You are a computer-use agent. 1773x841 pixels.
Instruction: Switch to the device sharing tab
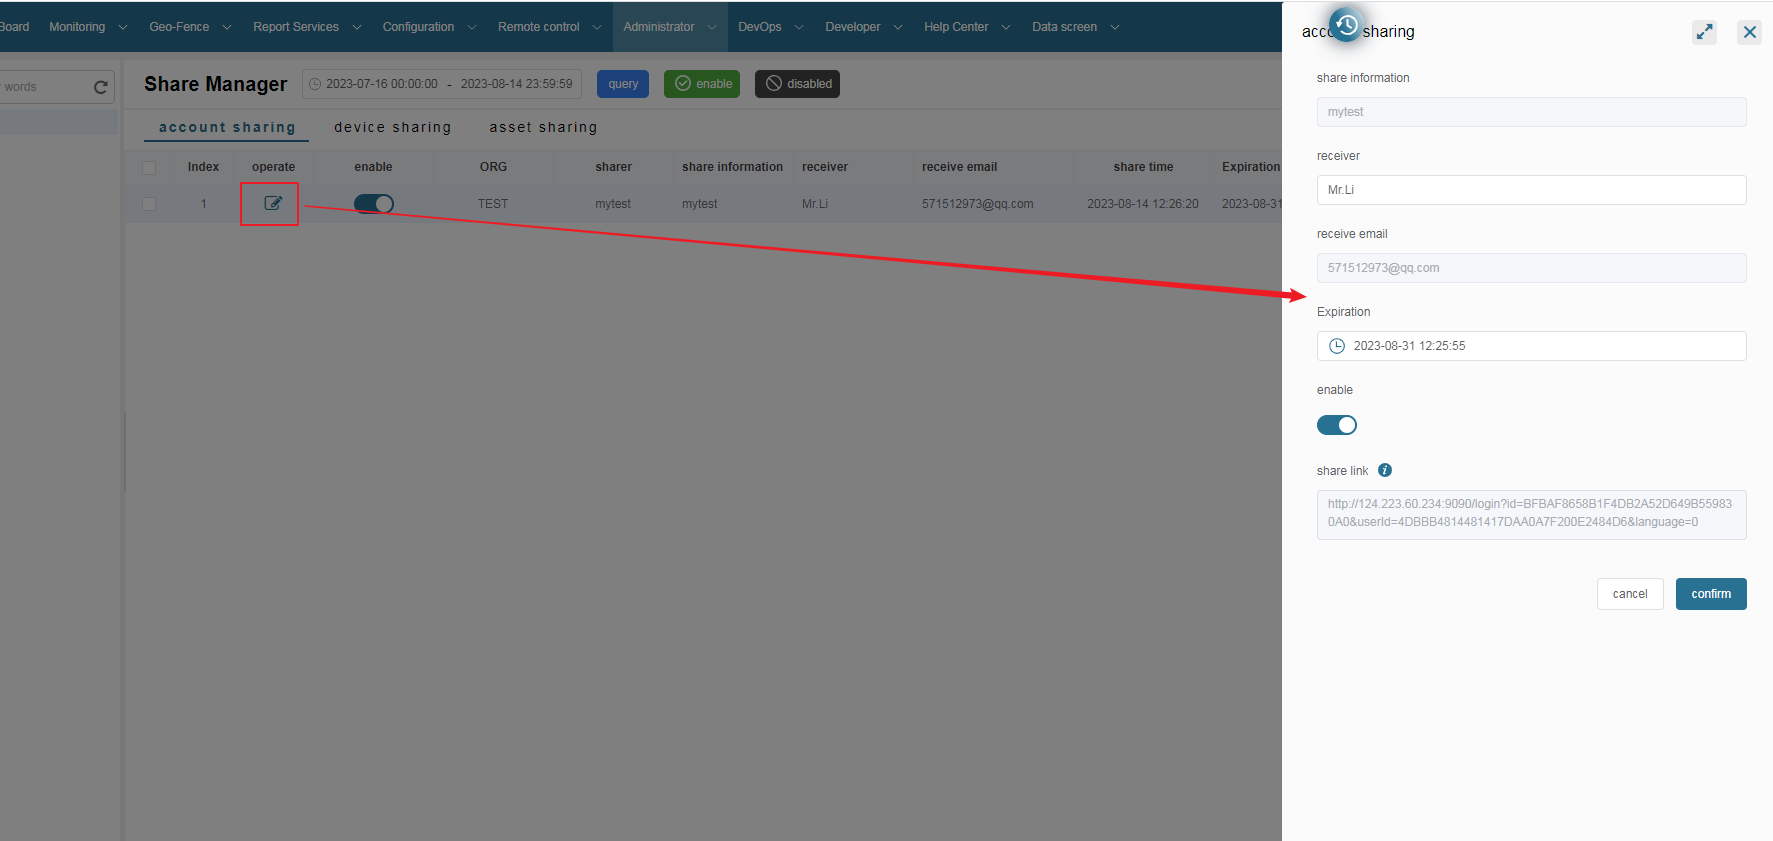point(392,127)
